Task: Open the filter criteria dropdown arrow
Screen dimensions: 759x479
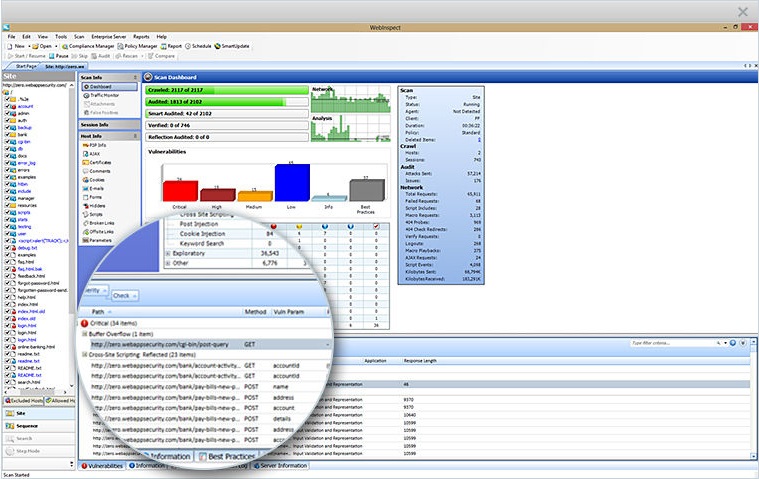Action: pyautogui.click(x=726, y=343)
